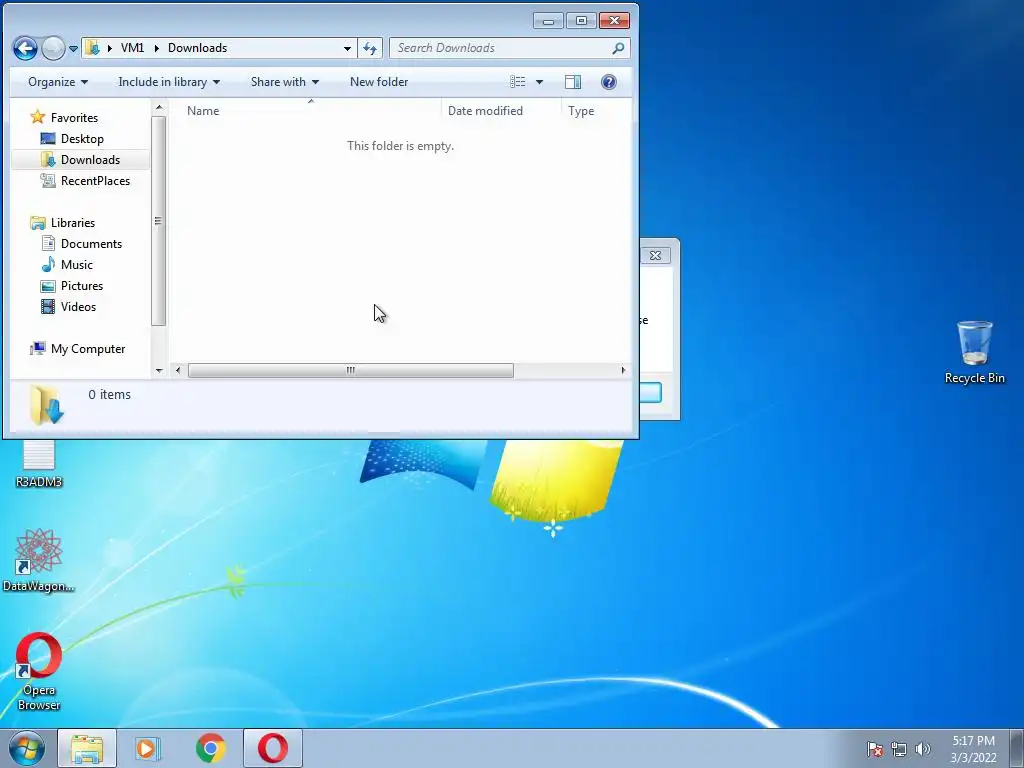Image resolution: width=1024 pixels, height=768 pixels.
Task: Open Documents library
Action: click(91, 244)
